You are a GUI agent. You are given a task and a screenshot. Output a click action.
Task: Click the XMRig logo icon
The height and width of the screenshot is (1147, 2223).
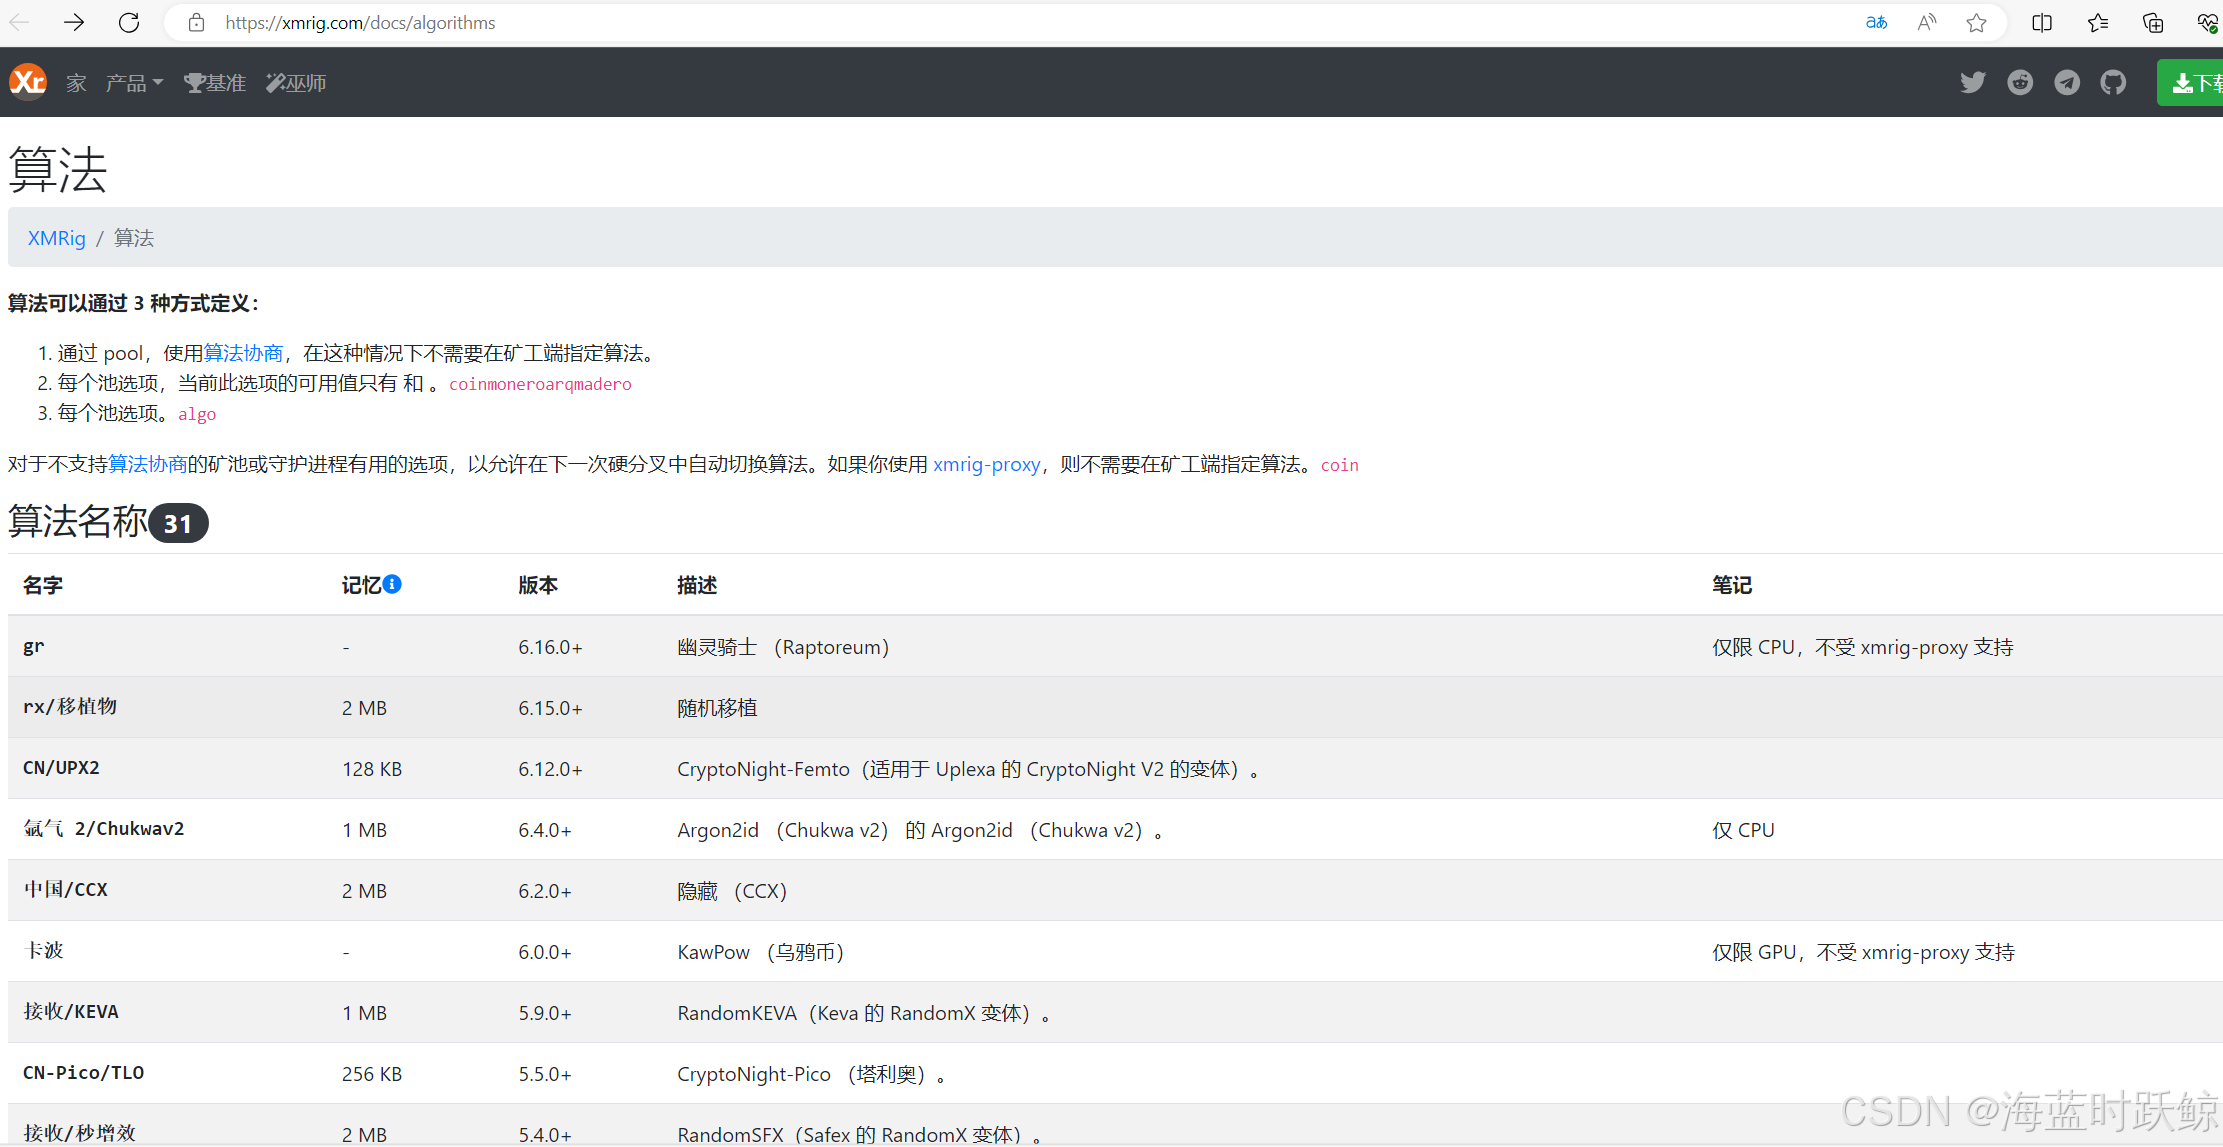[x=28, y=82]
